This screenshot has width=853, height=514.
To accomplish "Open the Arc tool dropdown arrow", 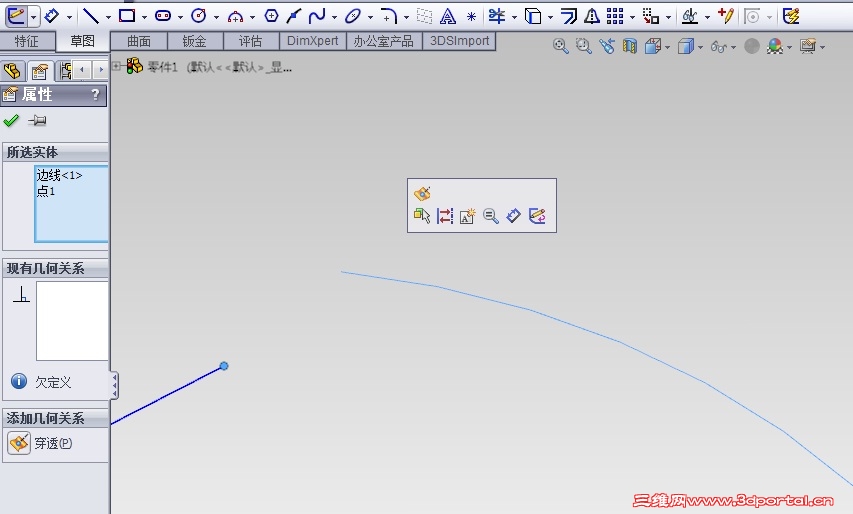I will point(252,17).
